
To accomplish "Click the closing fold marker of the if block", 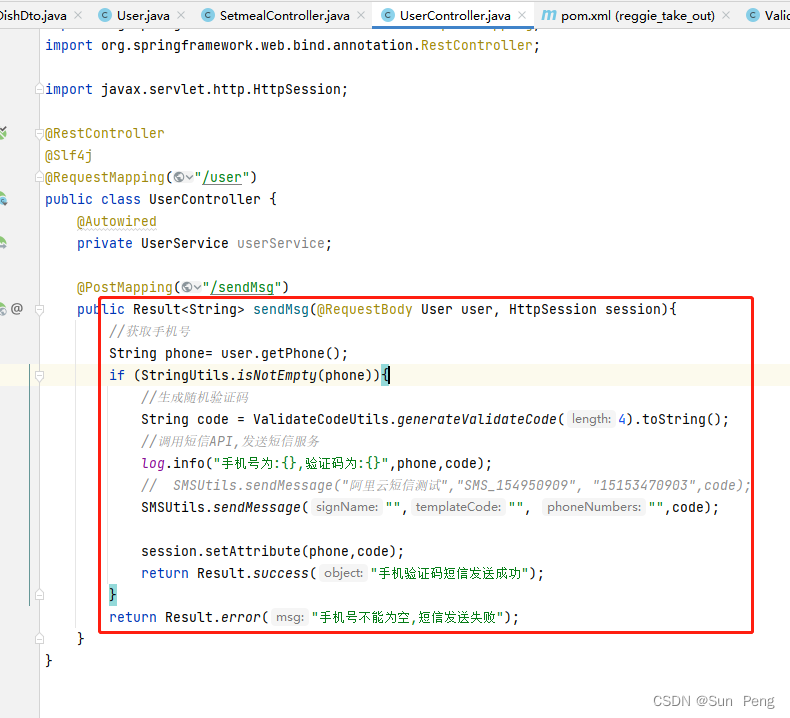I will [x=39, y=595].
